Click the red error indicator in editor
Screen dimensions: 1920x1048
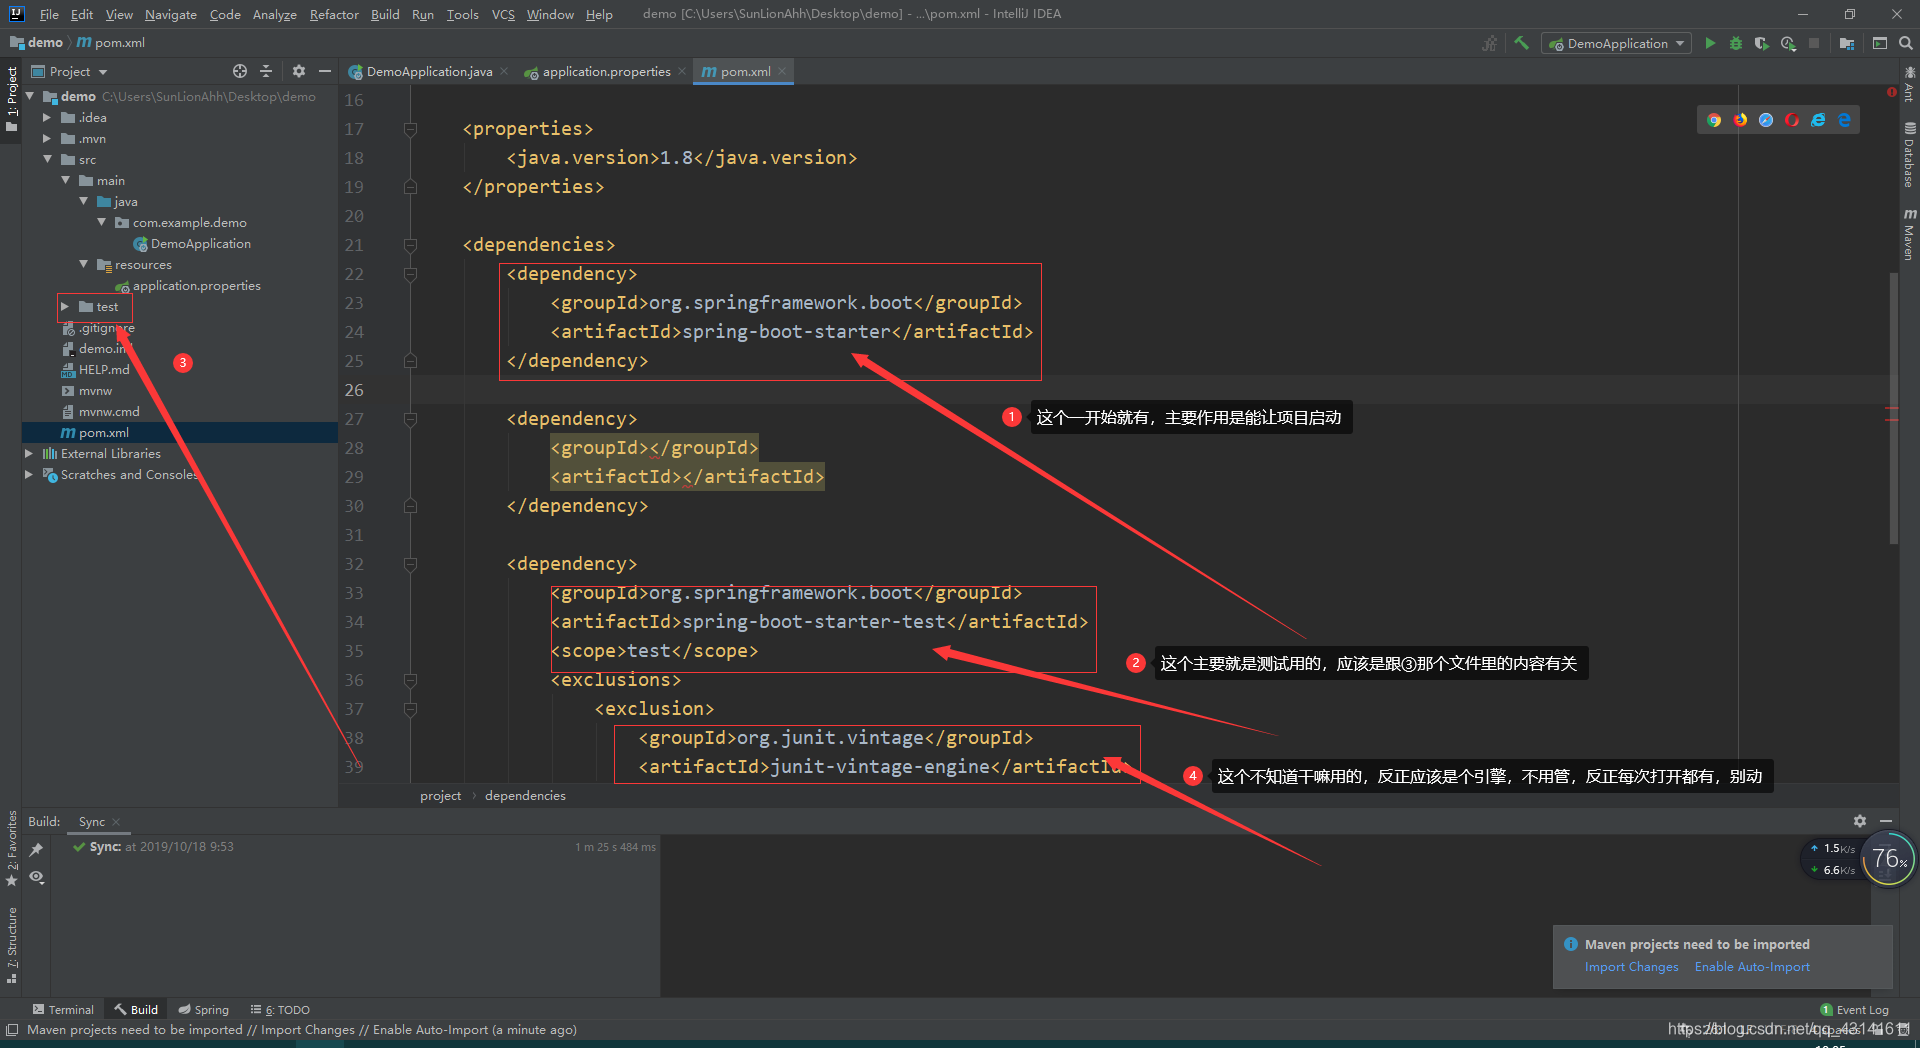pos(1891,92)
